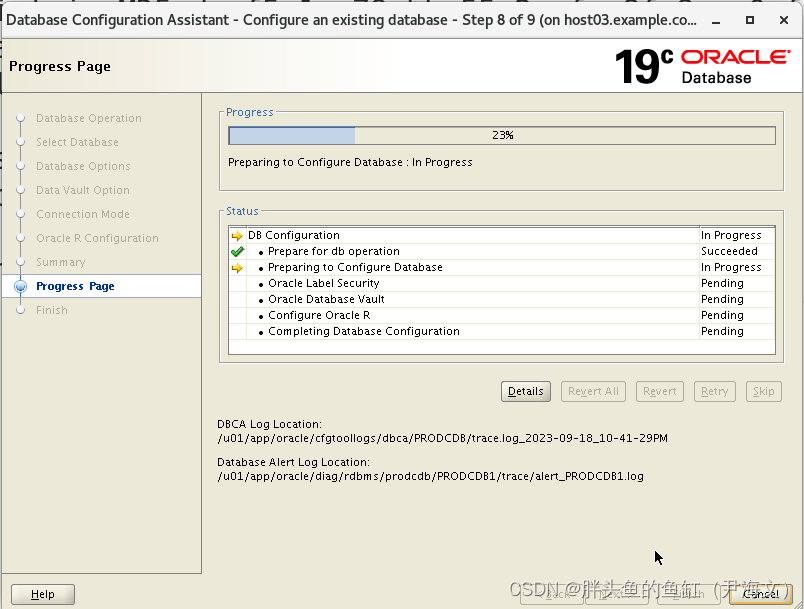Viewport: 804px width, 609px height.
Task: Click the Retry button
Action: pyautogui.click(x=714, y=391)
